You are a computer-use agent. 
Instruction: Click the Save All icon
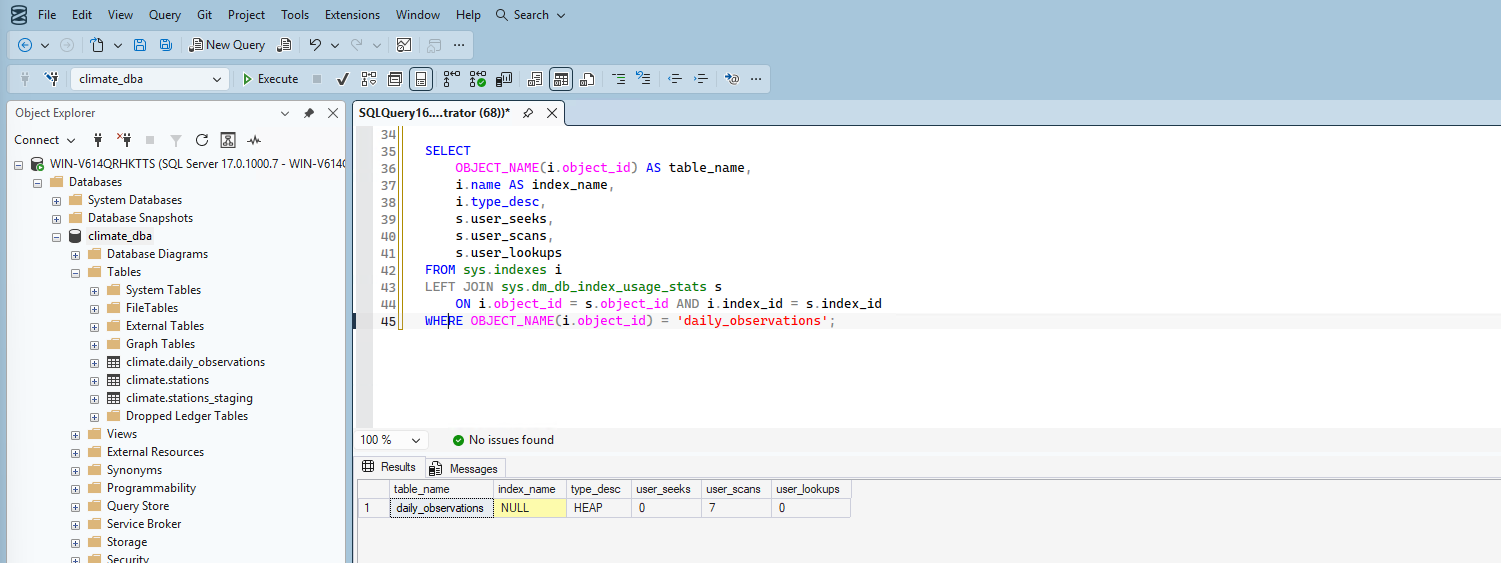[166, 45]
